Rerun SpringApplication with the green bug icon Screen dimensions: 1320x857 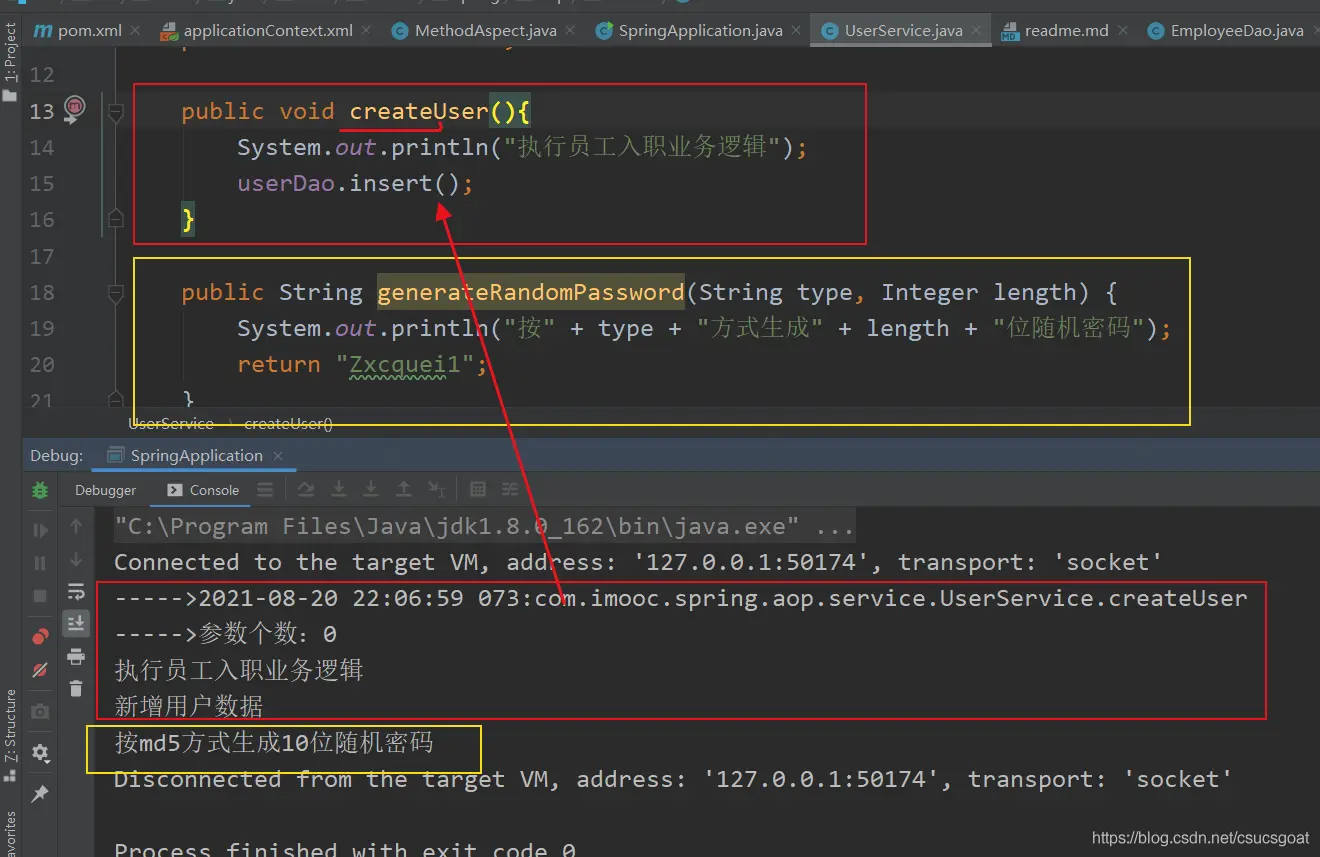tap(40, 490)
